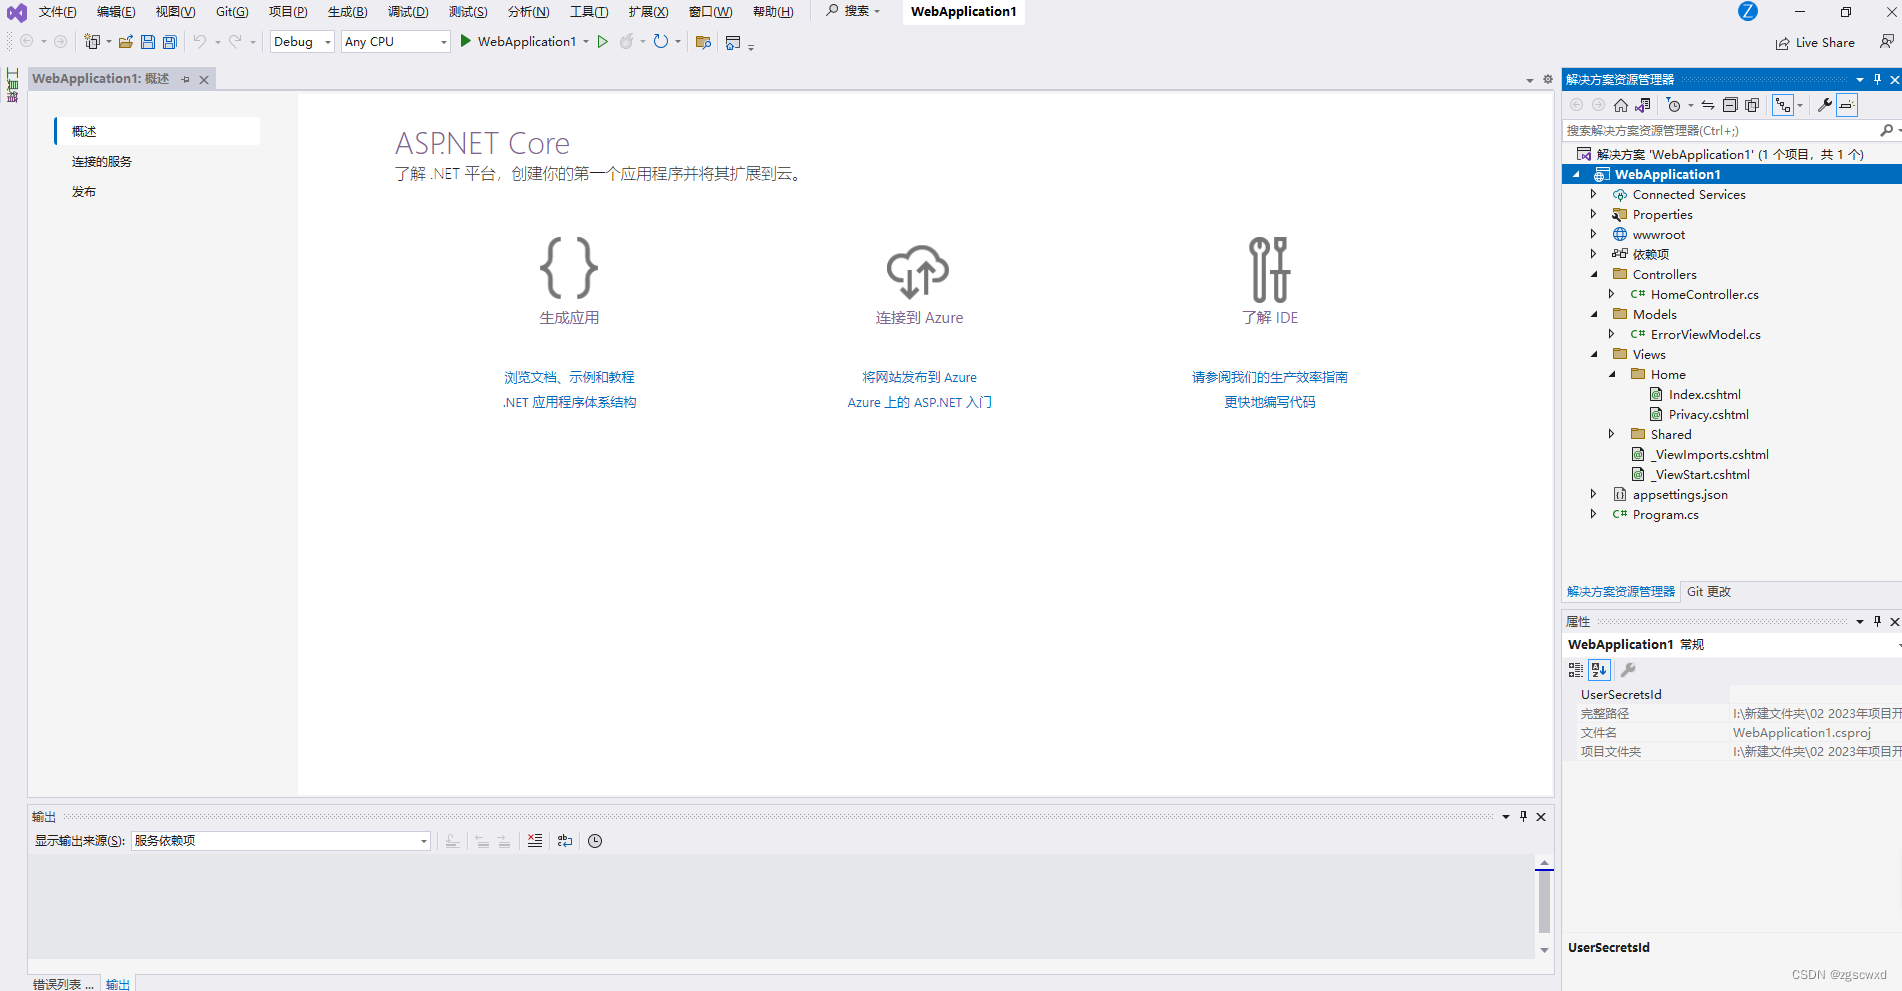1902x991 pixels.
Task: Select Index.cshtml in the solution tree
Action: (x=1704, y=394)
